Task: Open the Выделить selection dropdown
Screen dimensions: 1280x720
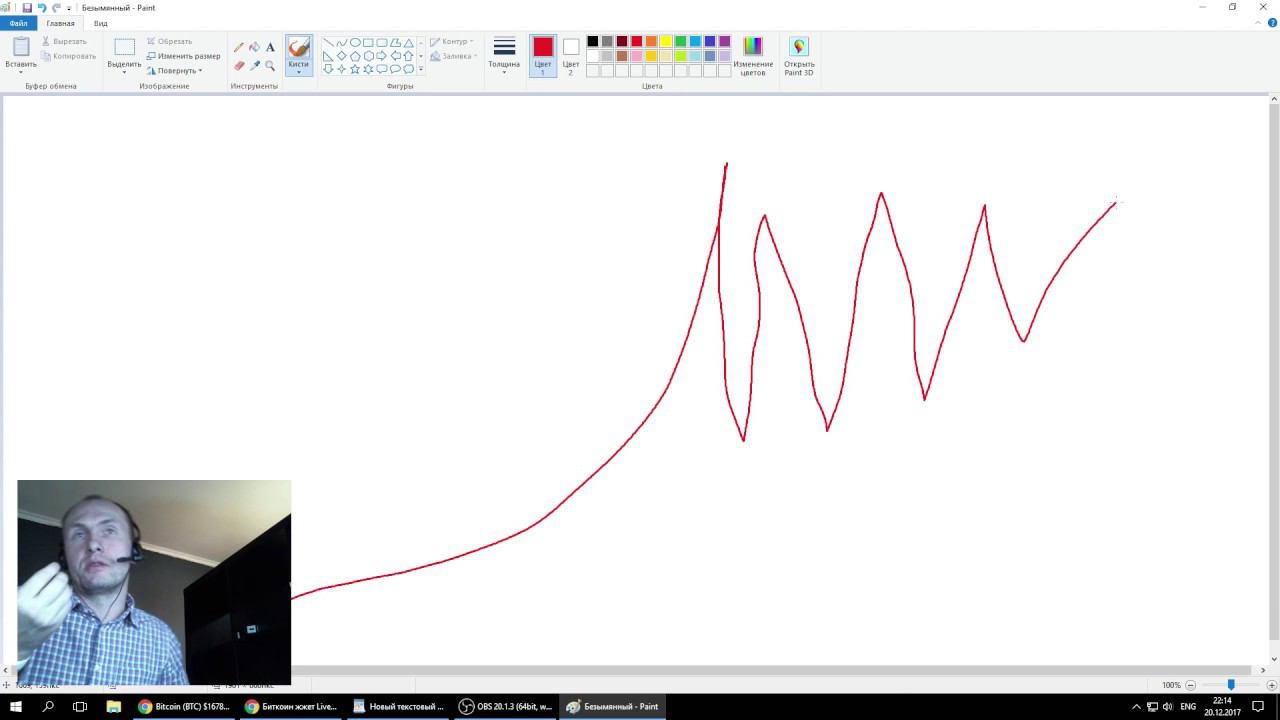Action: (124, 66)
